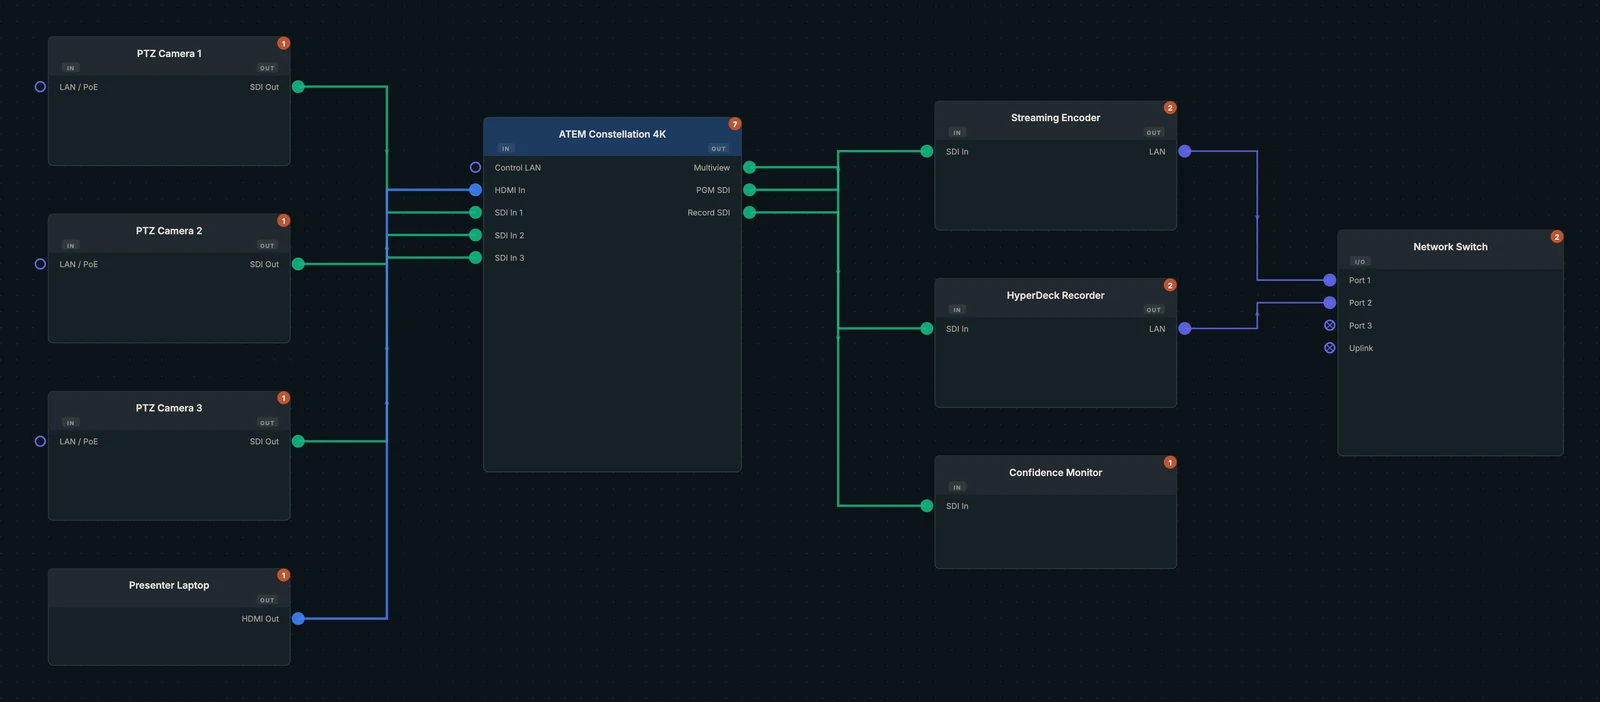Click the SDI In 2 label
This screenshot has height=702, width=1600.
click(x=509, y=236)
